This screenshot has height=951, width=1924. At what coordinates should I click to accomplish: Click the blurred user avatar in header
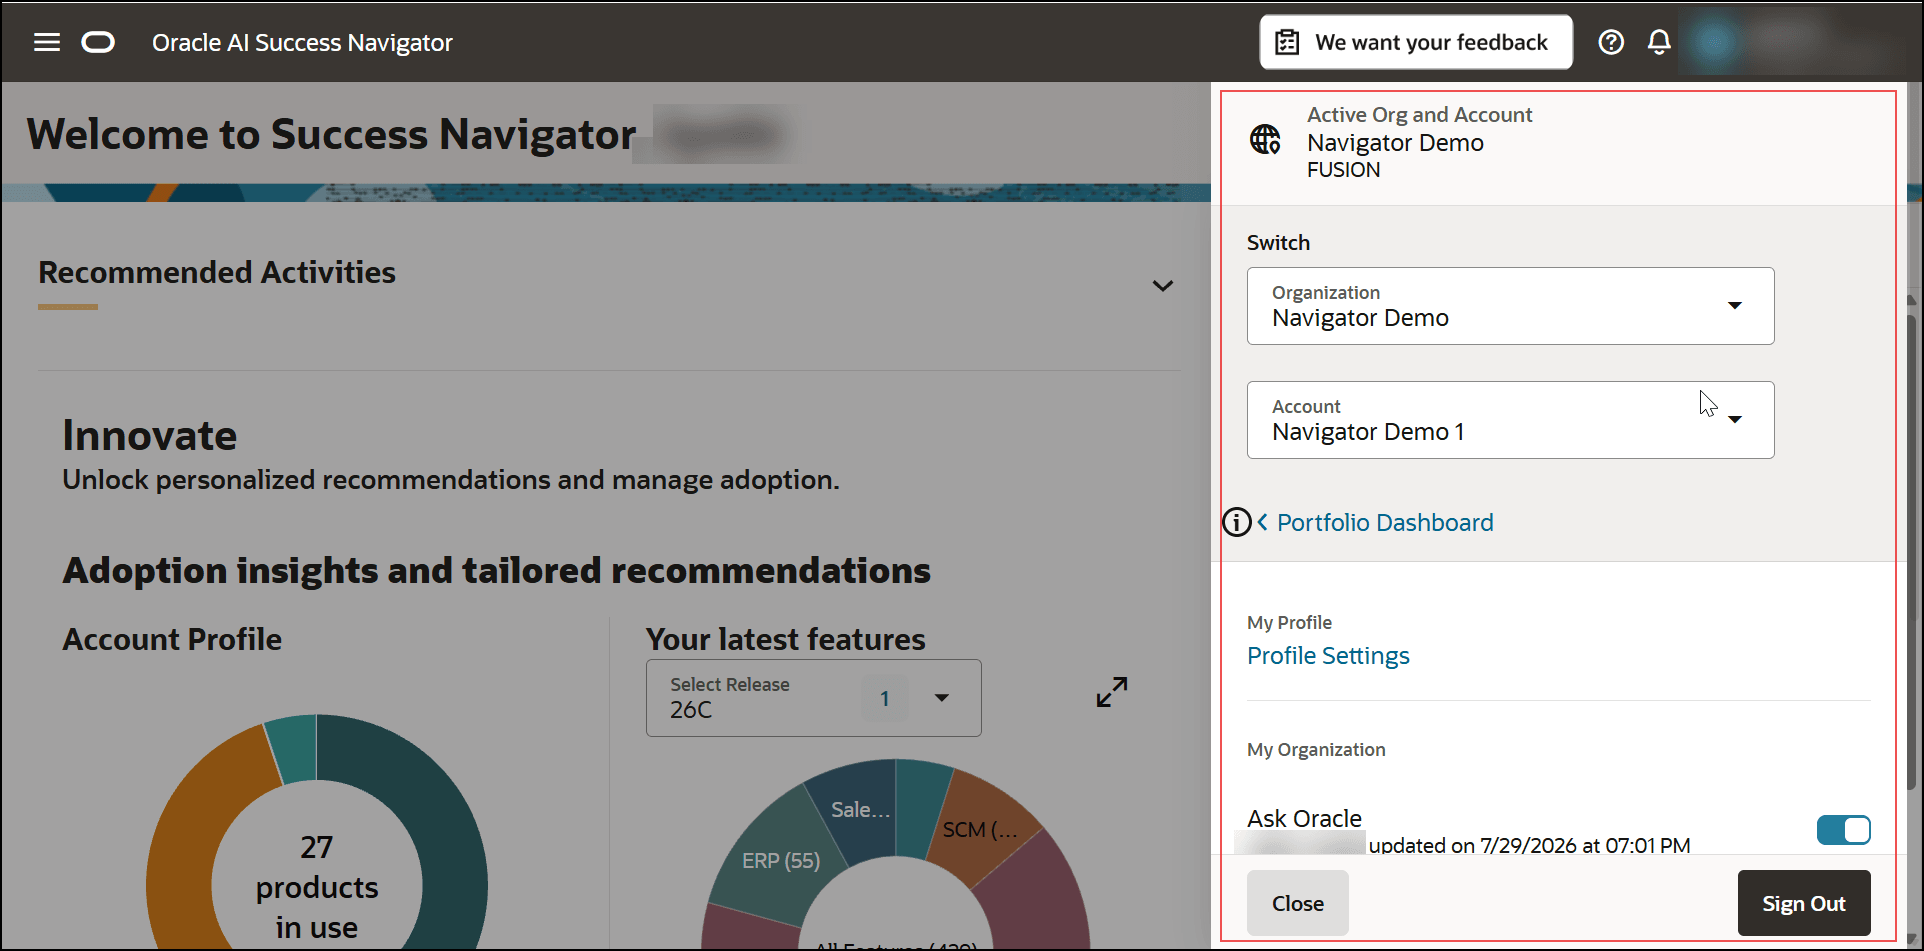[1714, 42]
